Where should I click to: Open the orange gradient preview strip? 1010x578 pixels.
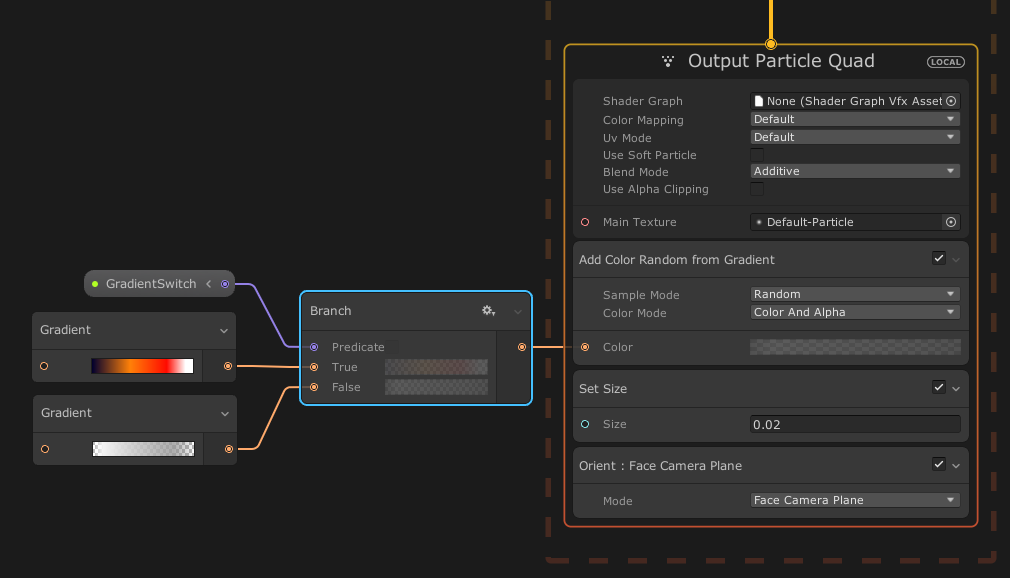tap(143, 366)
